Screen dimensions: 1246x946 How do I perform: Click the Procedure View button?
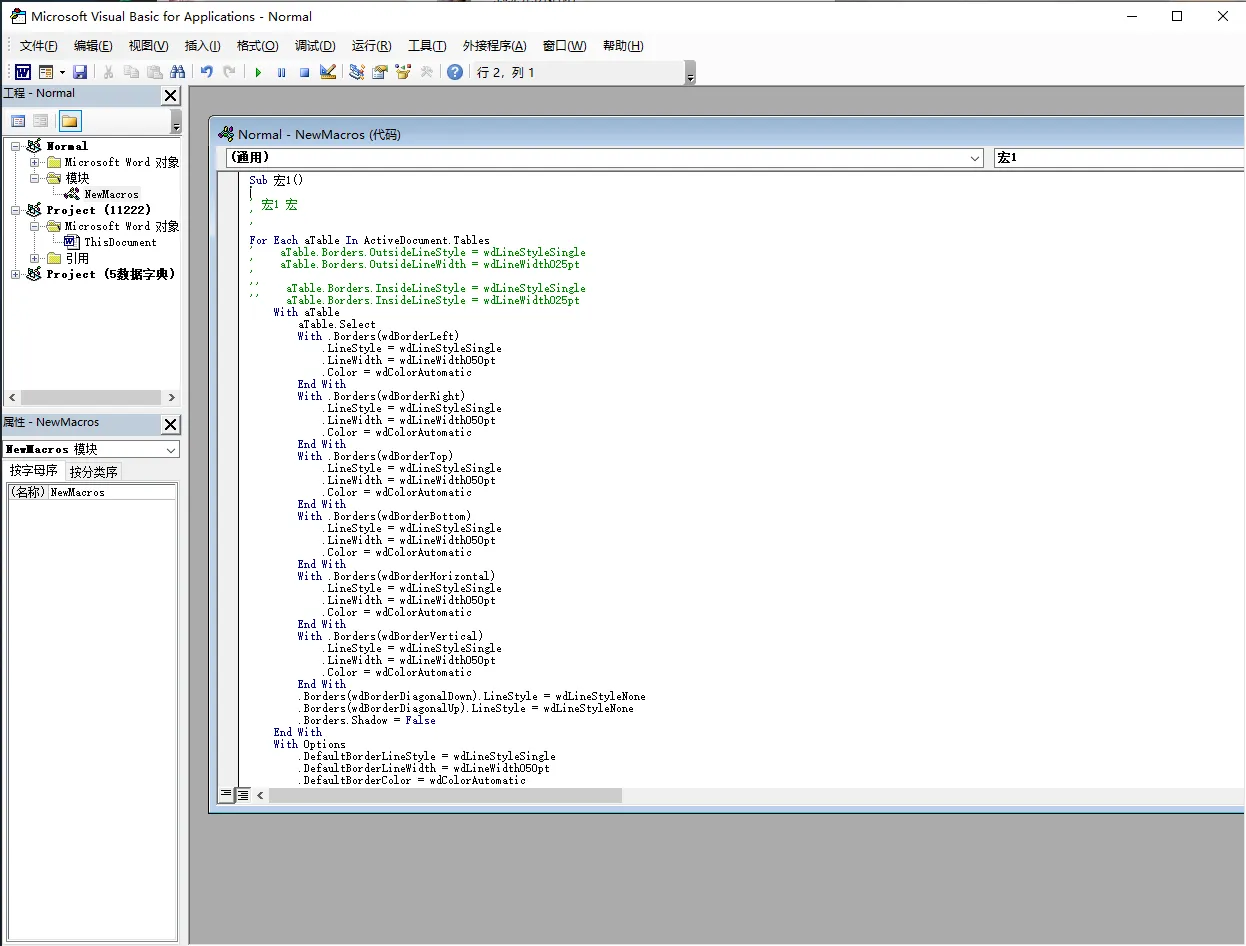[226, 795]
